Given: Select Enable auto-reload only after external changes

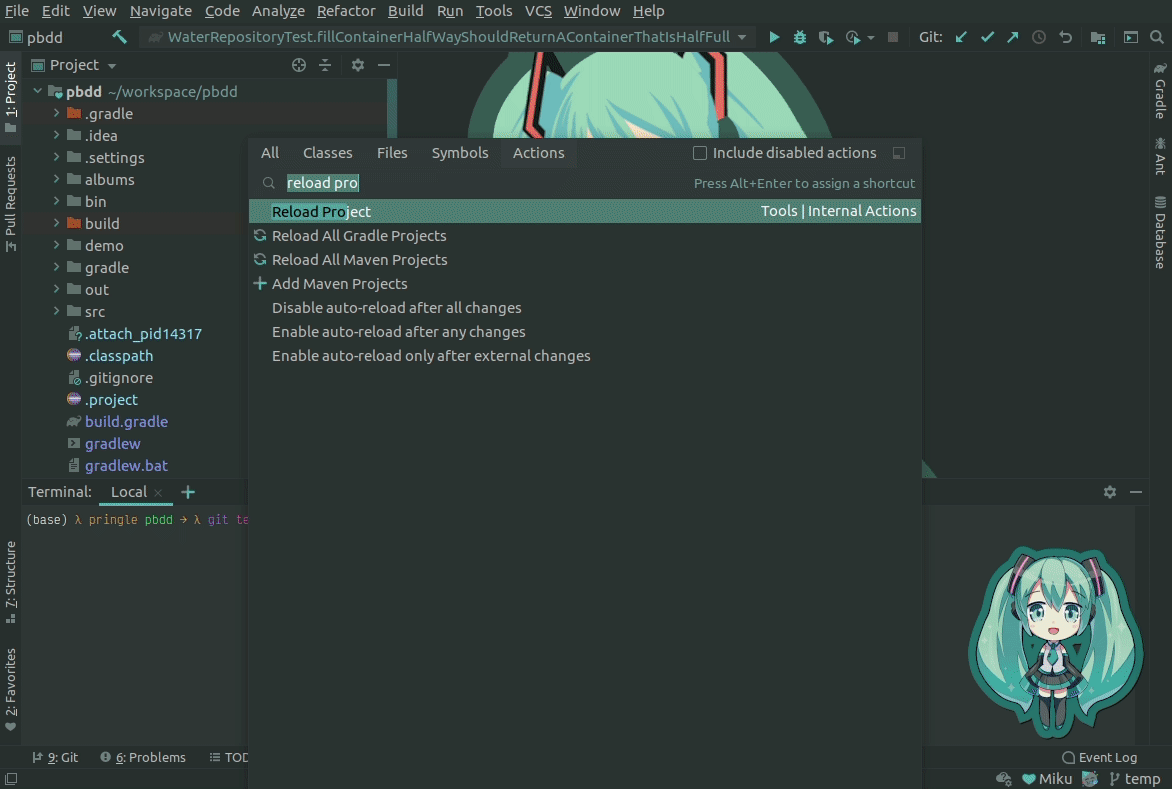Looking at the screenshot, I should click(x=585, y=356).
